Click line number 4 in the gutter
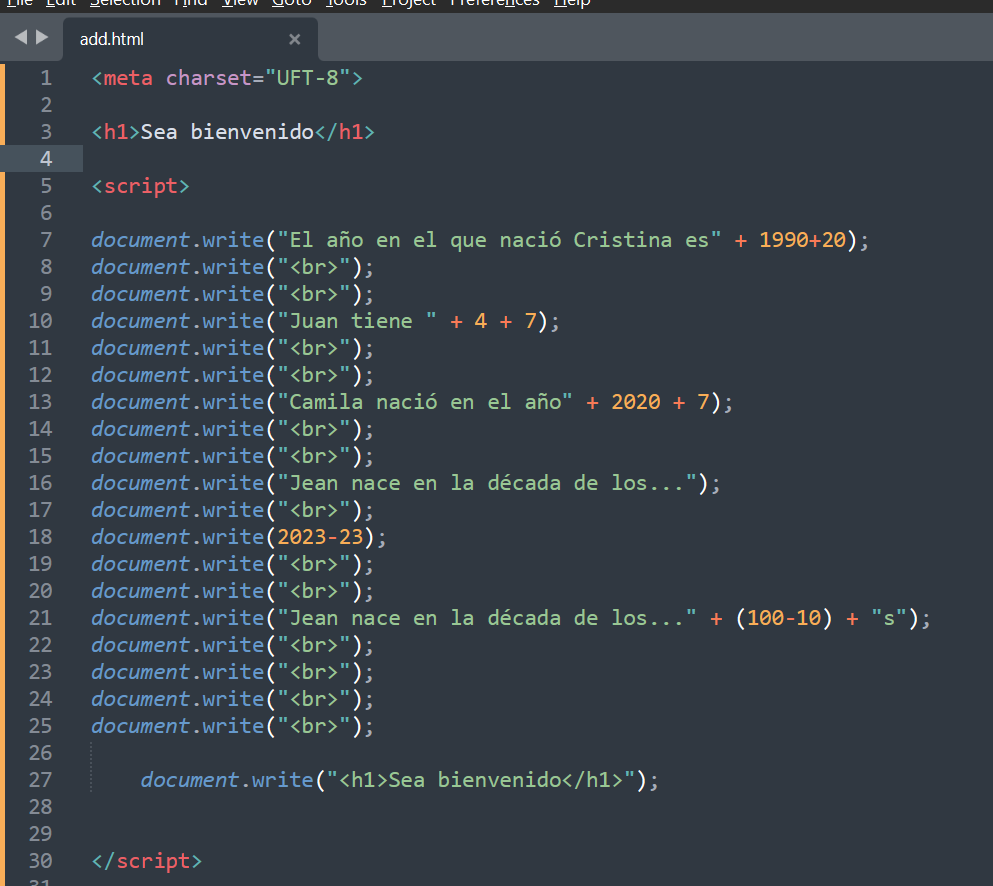Screen dimensions: 993x886 pos(46,159)
